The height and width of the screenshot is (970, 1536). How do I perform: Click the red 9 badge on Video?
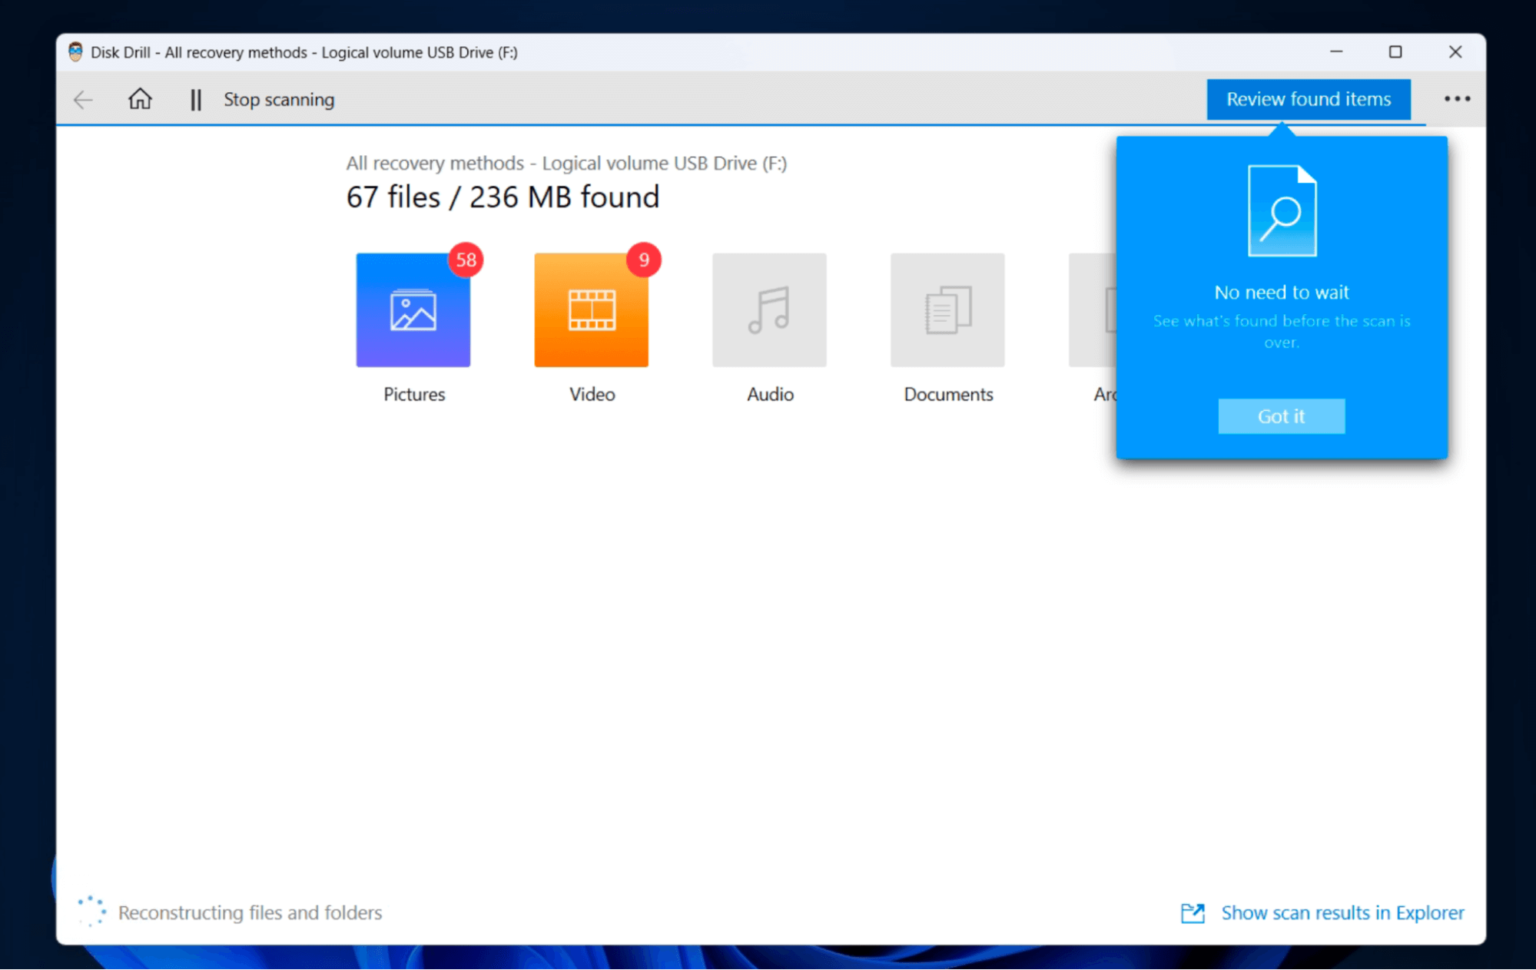pos(644,259)
